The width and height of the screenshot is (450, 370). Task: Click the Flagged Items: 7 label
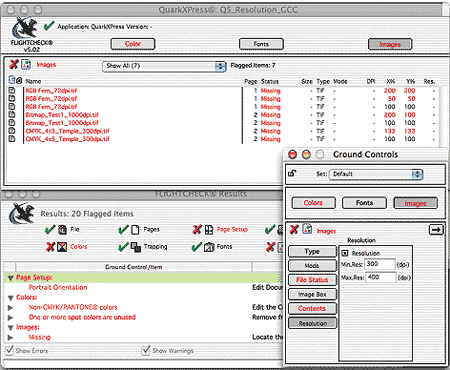pyautogui.click(x=253, y=65)
